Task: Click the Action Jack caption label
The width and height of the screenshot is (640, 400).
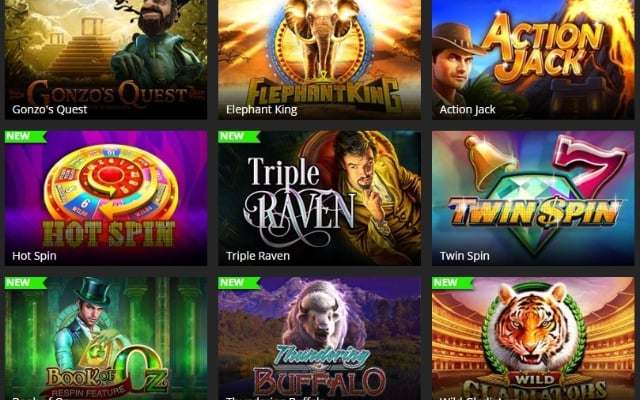Action: 467,110
